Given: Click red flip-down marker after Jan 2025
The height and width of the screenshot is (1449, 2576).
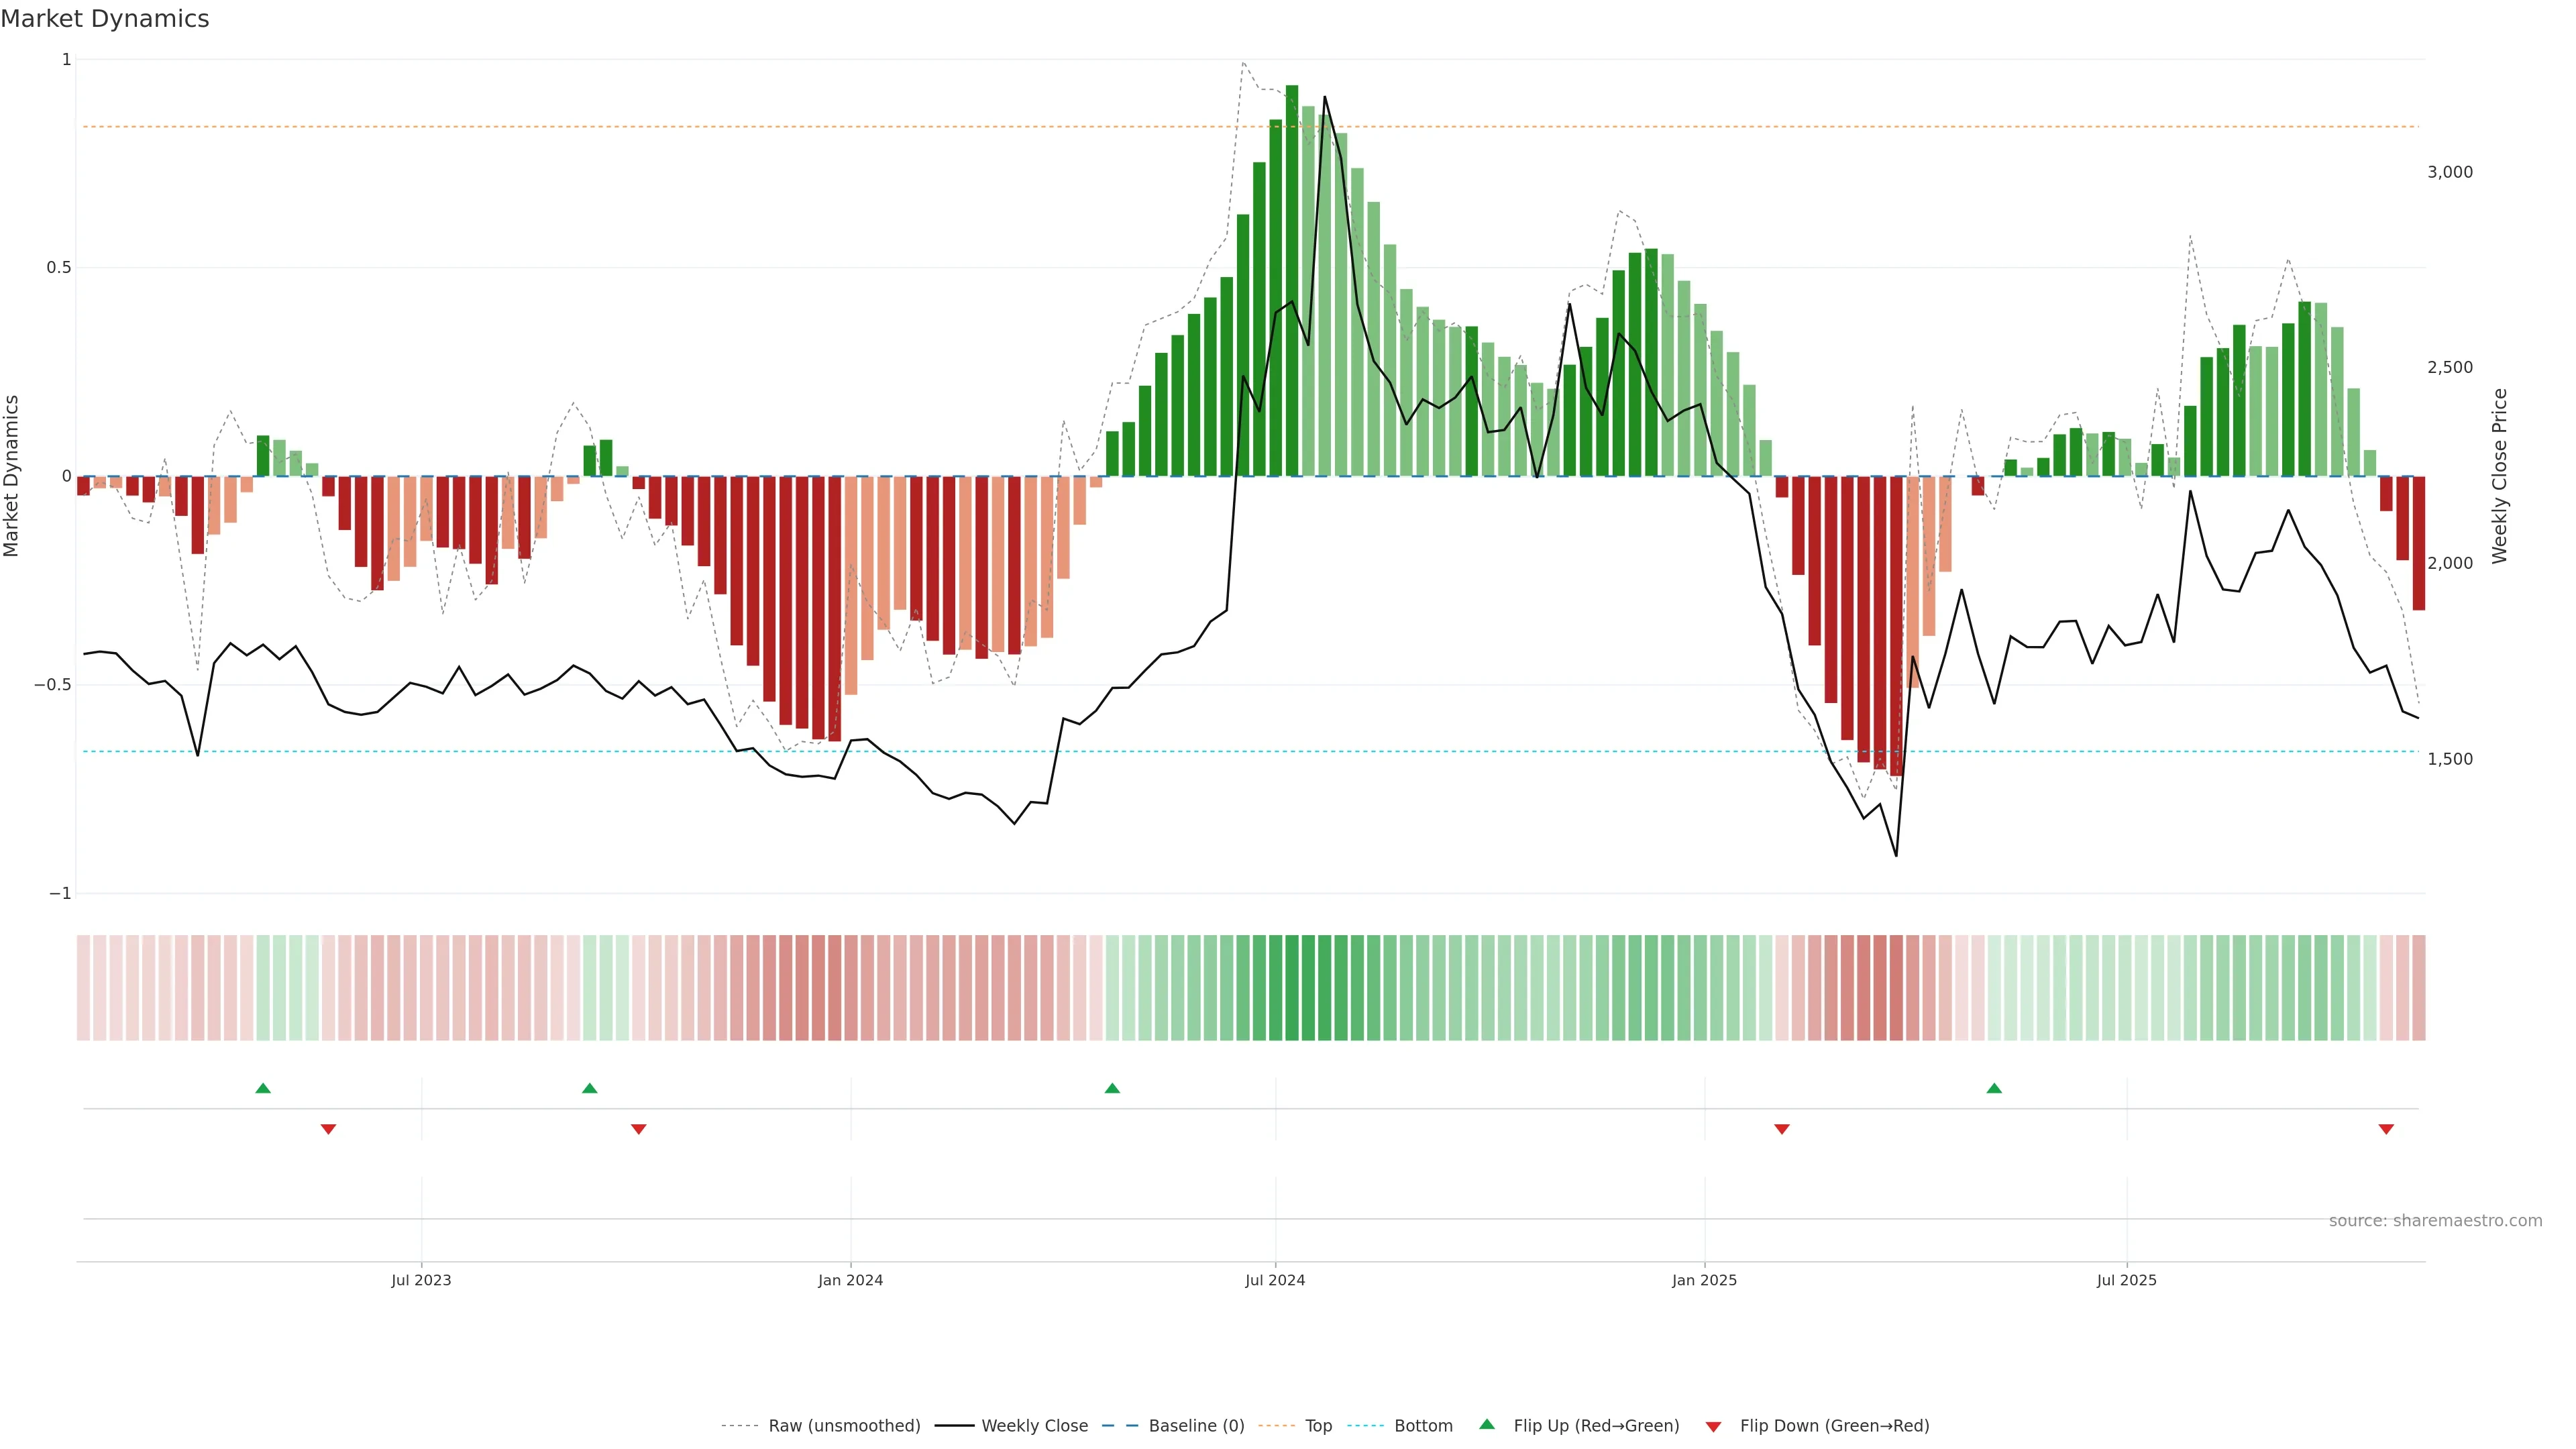Looking at the screenshot, I should 1781,1129.
